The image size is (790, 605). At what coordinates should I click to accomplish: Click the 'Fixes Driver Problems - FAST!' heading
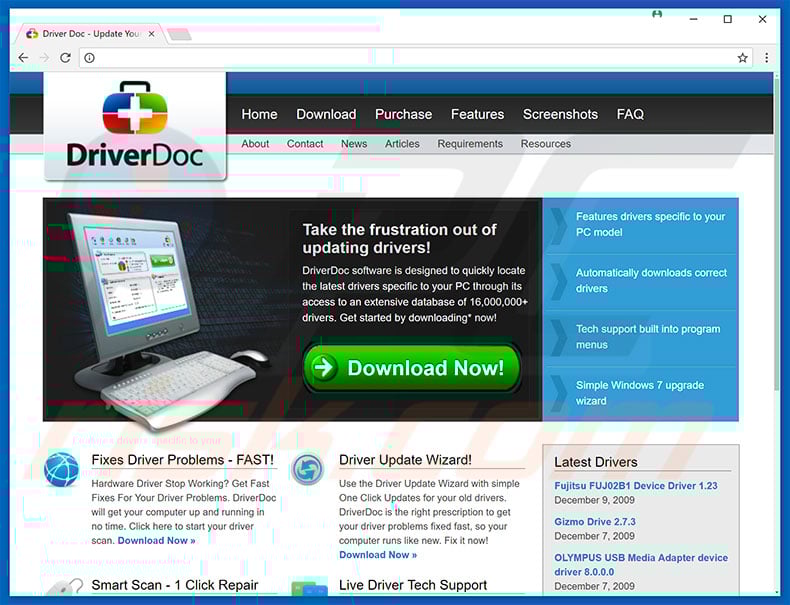click(x=182, y=460)
